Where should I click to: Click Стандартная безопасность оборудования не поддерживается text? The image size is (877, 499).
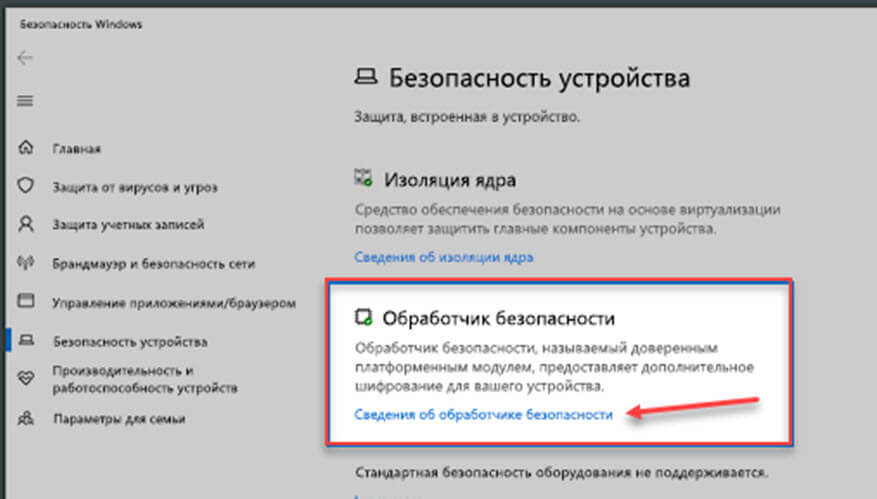pyautogui.click(x=562, y=473)
